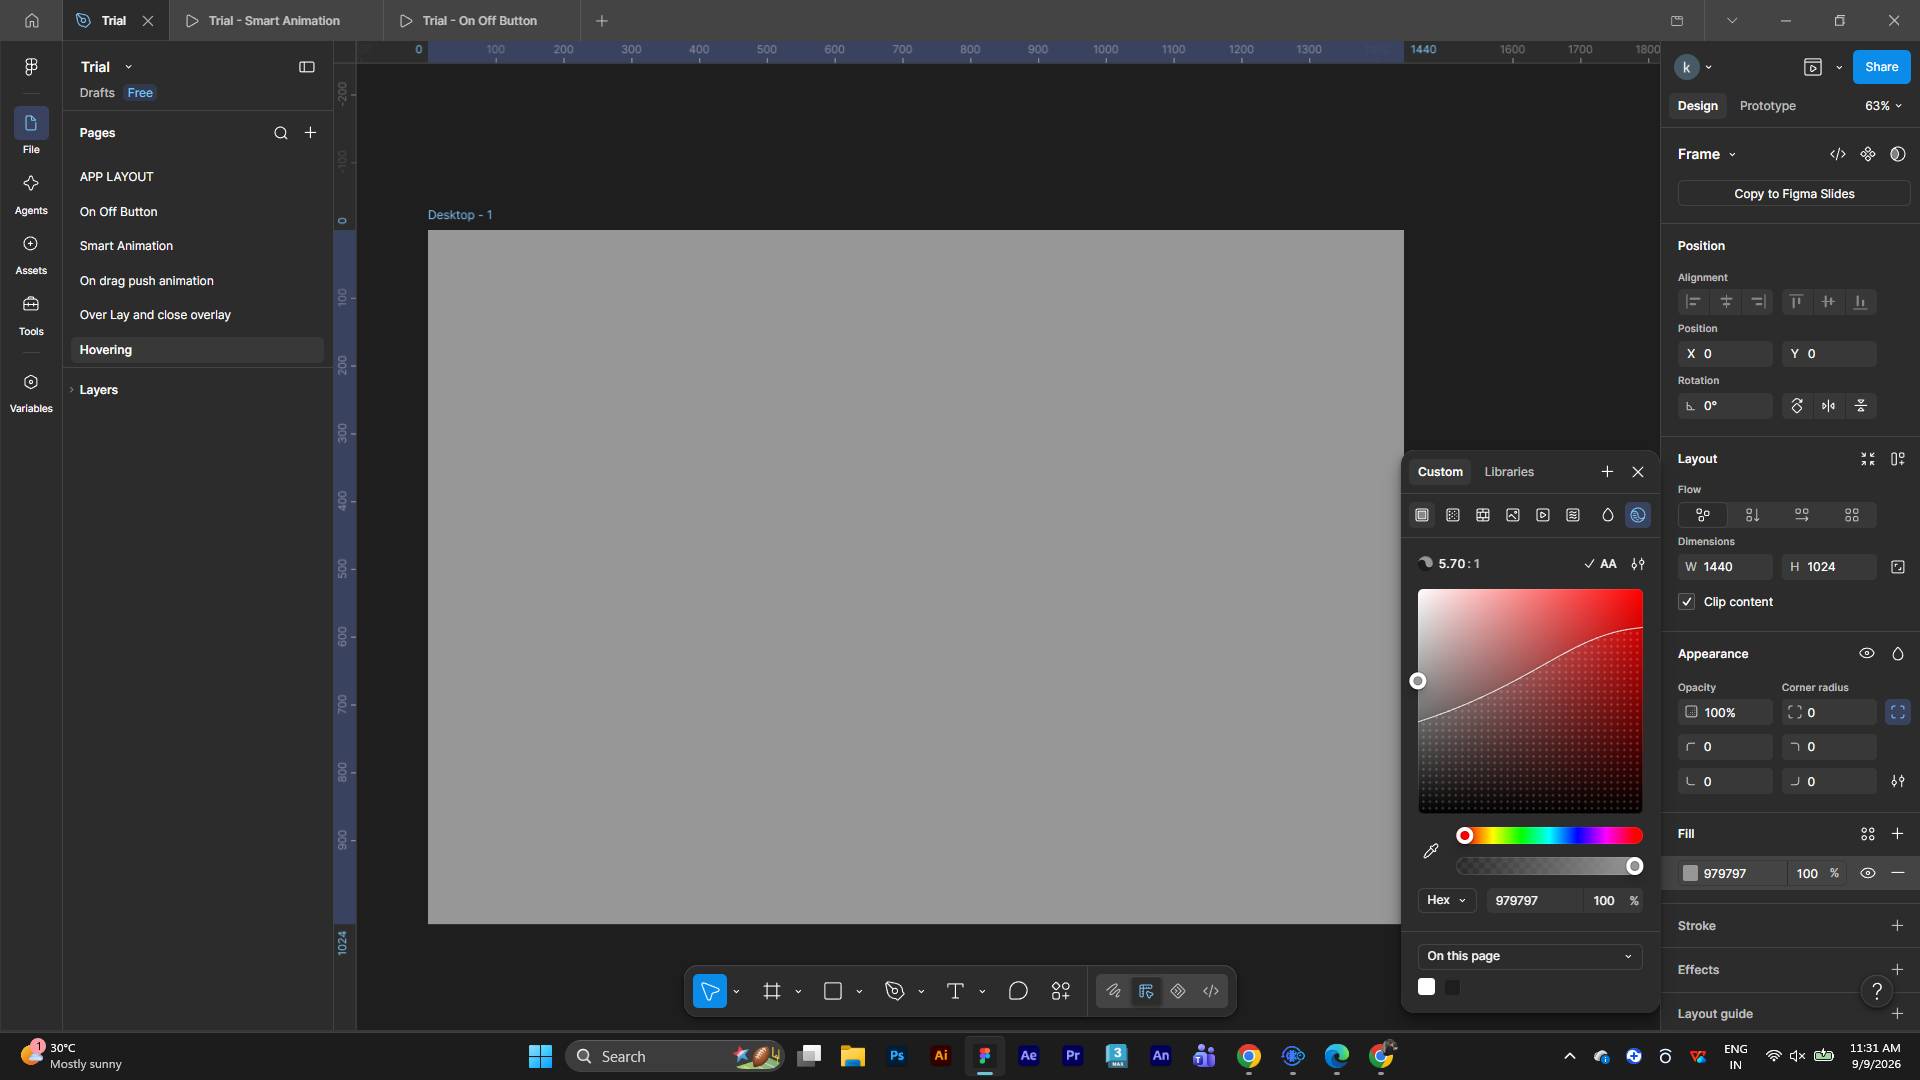Switch to the Prototype tab
Viewport: 1920px width, 1080px height.
point(1767,106)
